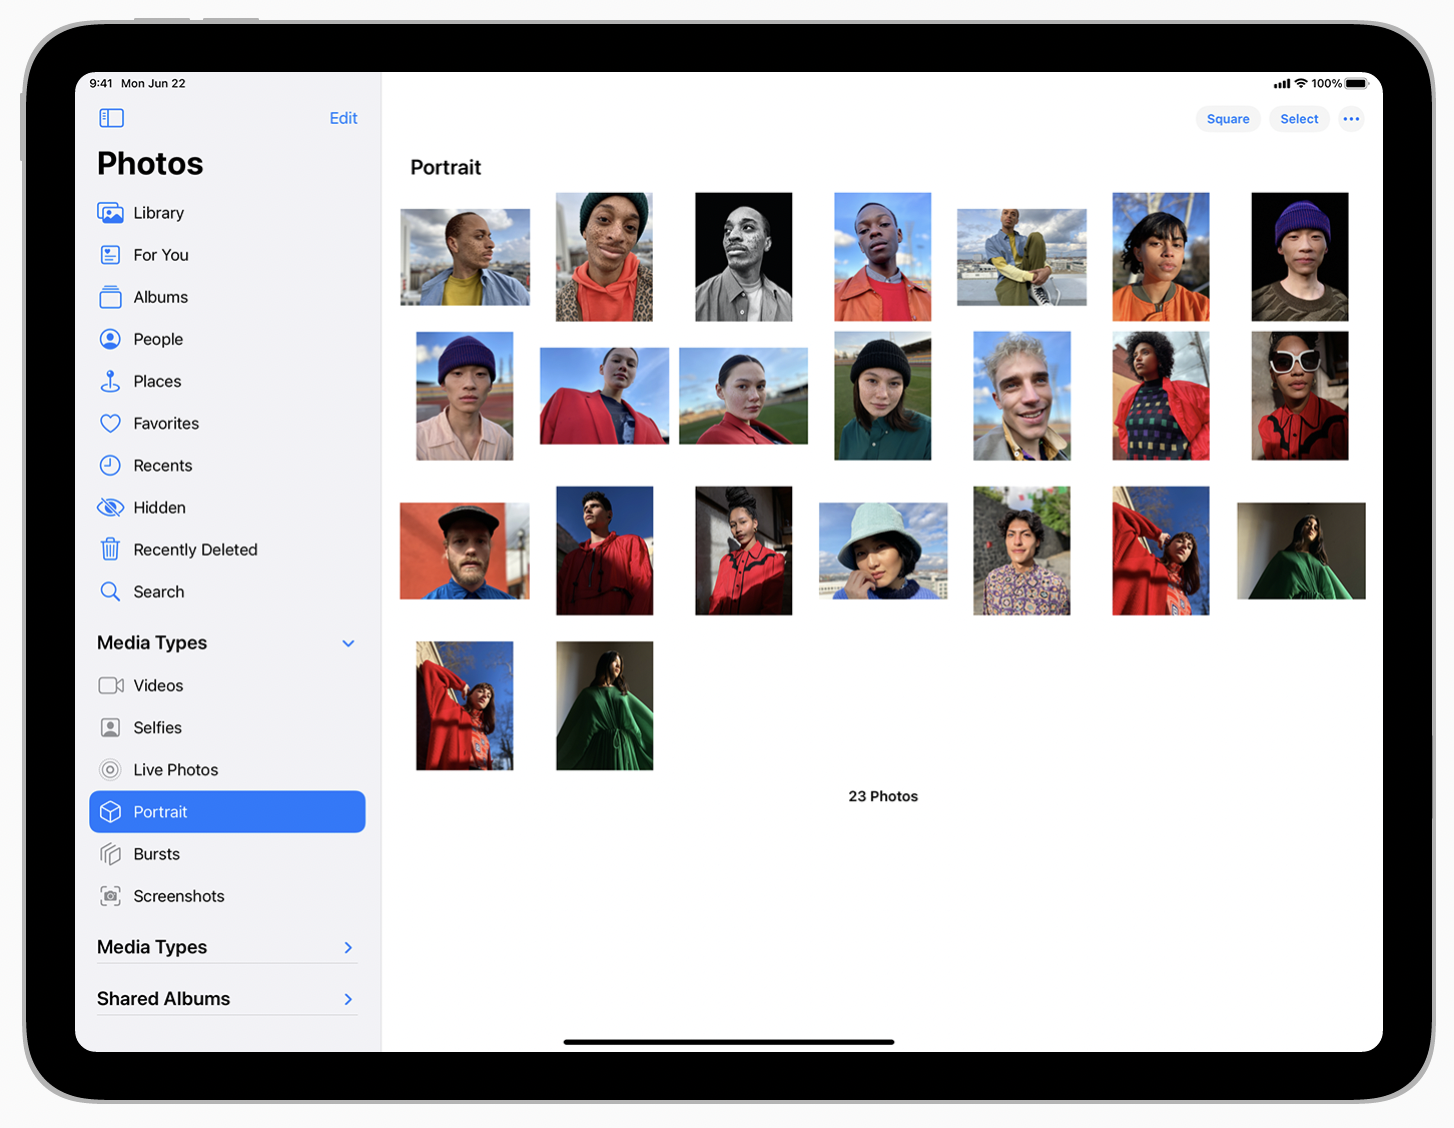This screenshot has height=1128, width=1454.
Task: Open Recently Deleted item
Action: click(x=227, y=549)
